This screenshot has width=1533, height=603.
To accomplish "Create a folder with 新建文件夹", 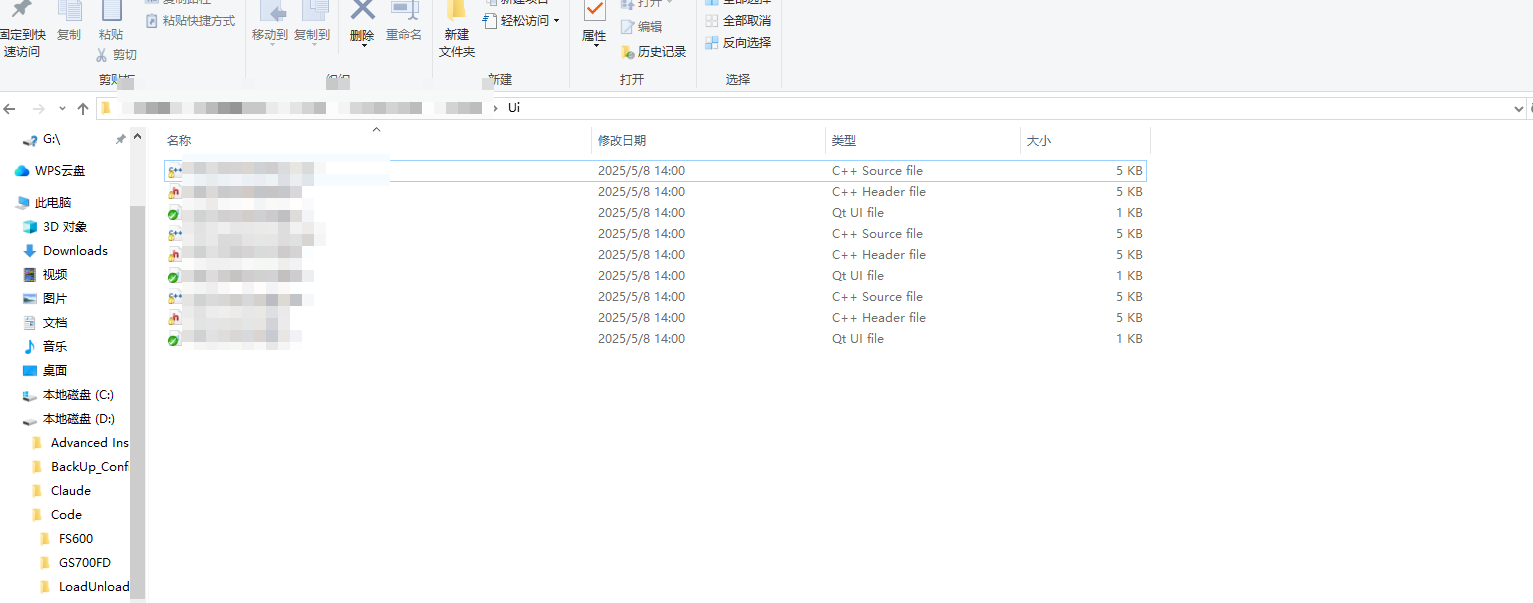I will (x=457, y=30).
